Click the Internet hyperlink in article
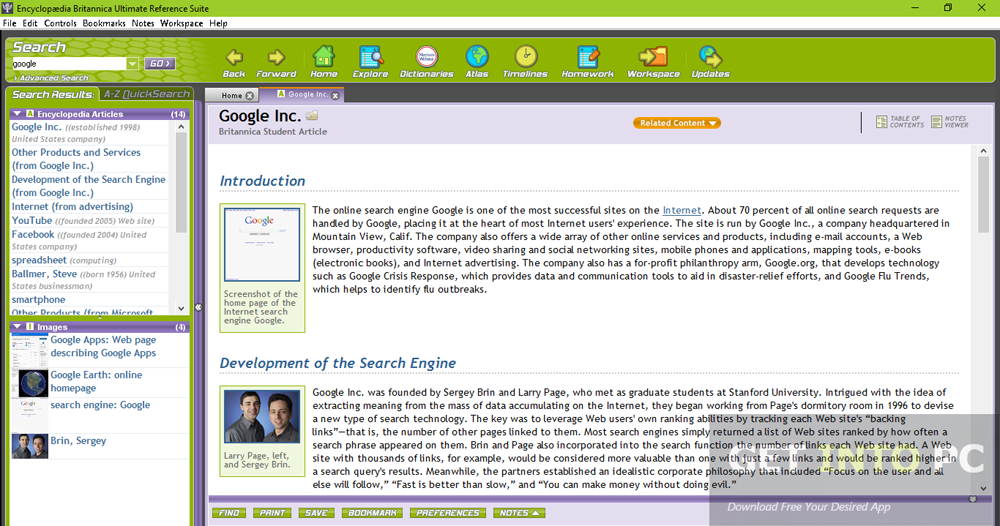1000x526 pixels. click(681, 211)
